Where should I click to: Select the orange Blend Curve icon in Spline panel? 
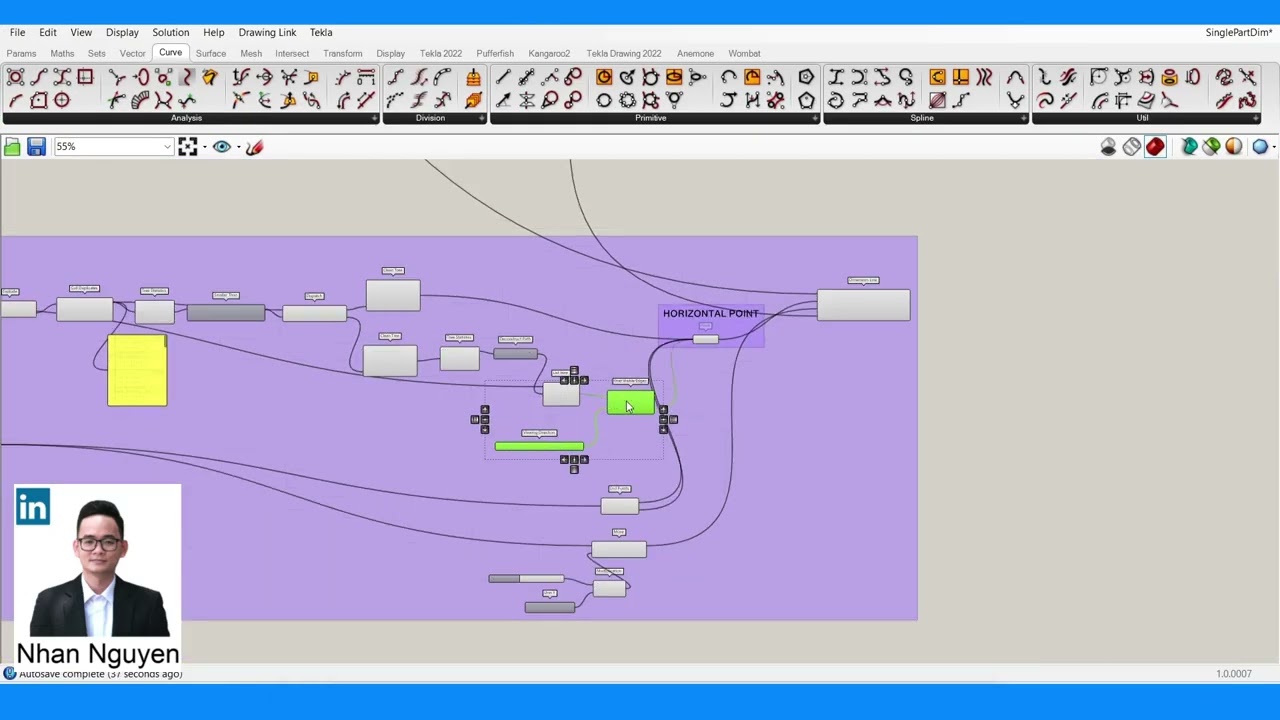click(937, 77)
